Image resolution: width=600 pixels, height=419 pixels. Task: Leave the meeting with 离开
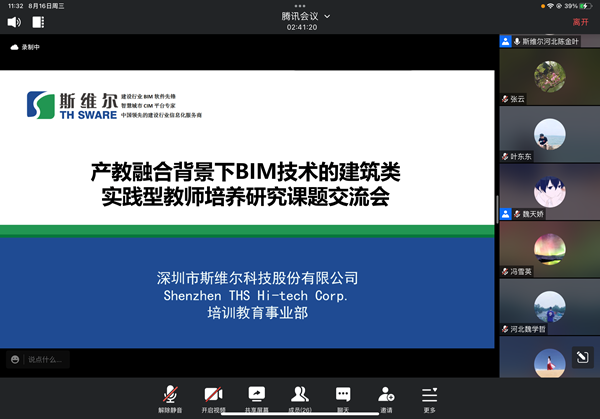coord(580,21)
